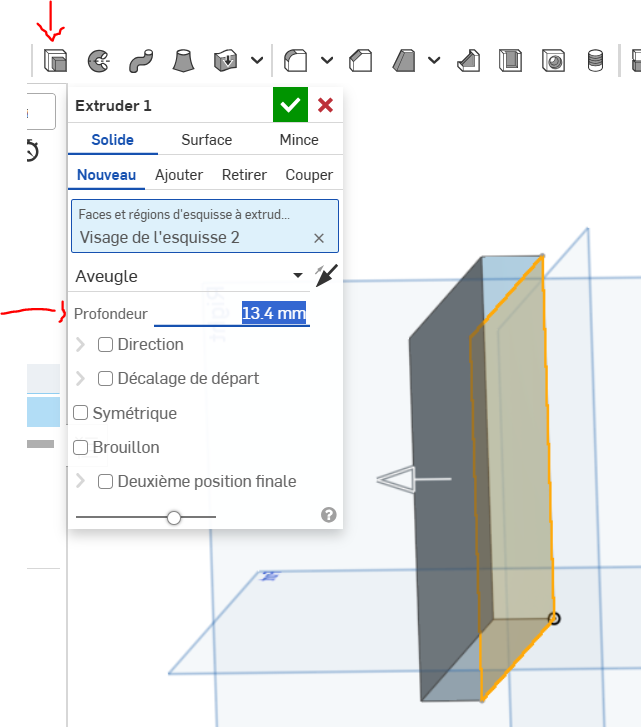This screenshot has height=727, width=641.
Task: Select the Sweep tool
Action: point(141,60)
